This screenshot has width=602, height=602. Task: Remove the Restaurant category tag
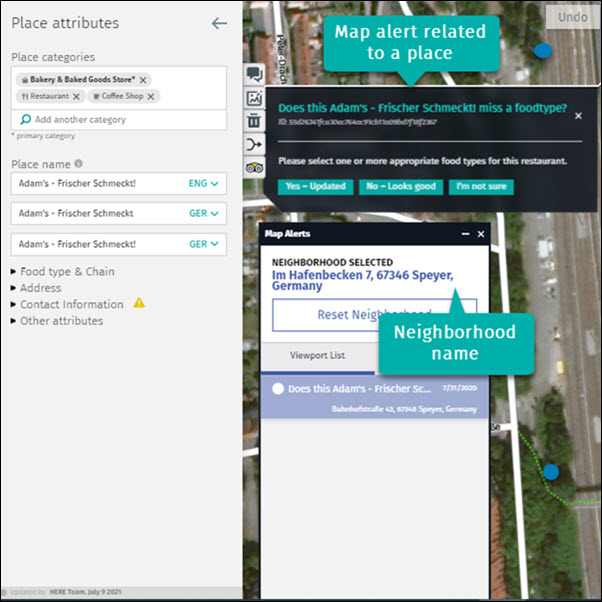coord(76,96)
